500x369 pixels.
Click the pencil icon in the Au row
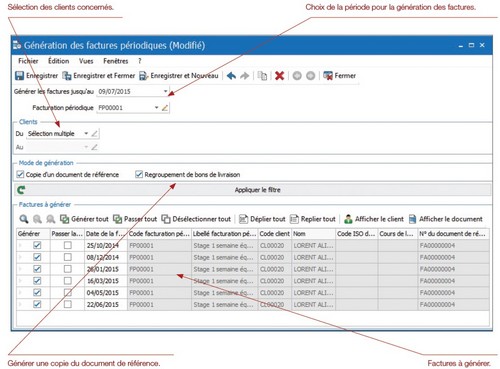(94, 147)
